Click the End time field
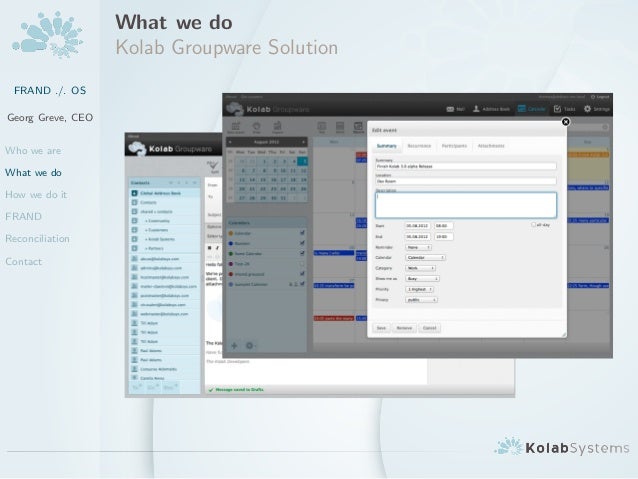 (444, 236)
